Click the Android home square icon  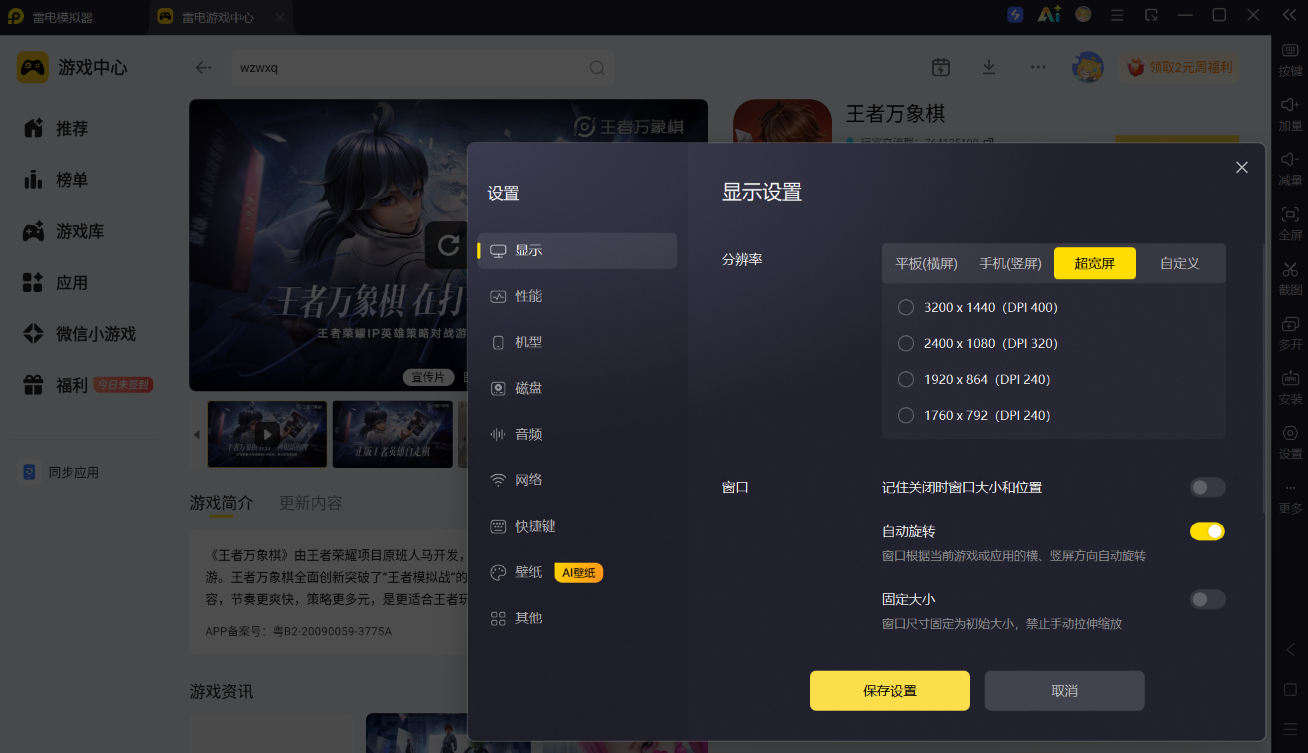1290,690
